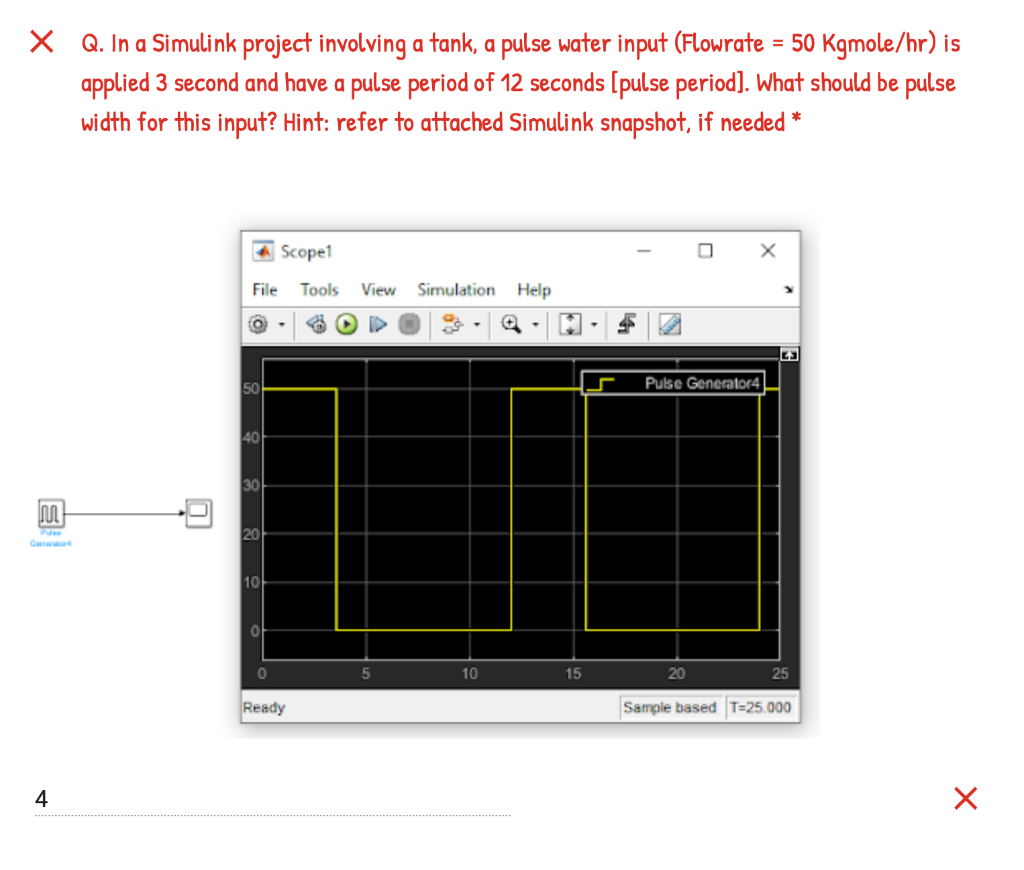
Task: Minimize the Scope1 window
Action: click(644, 251)
